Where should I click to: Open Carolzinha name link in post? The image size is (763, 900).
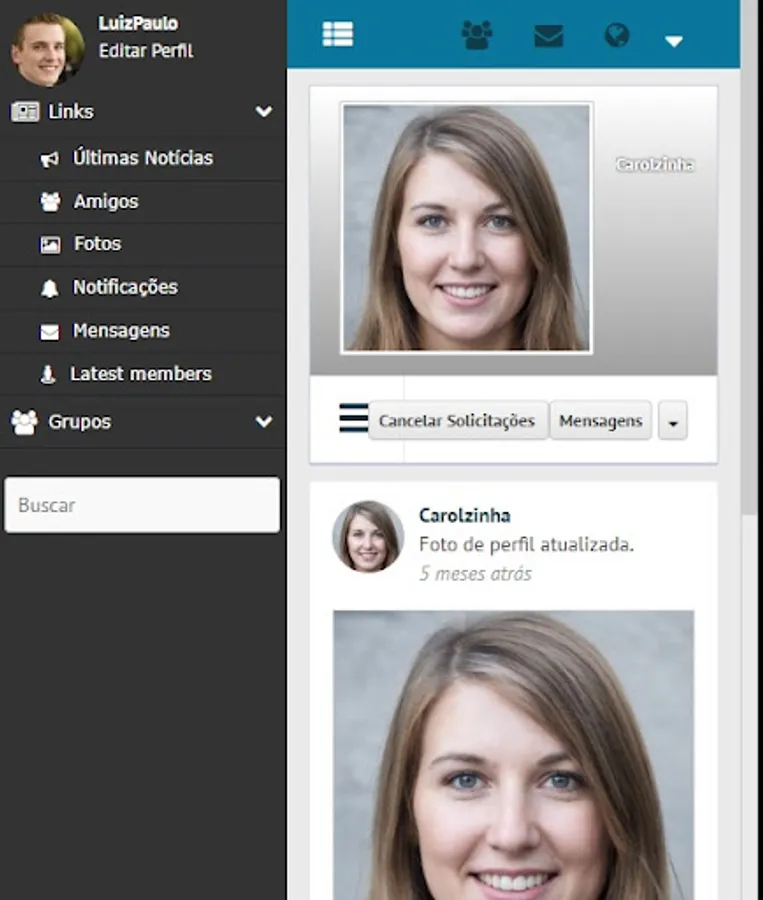pyautogui.click(x=464, y=515)
